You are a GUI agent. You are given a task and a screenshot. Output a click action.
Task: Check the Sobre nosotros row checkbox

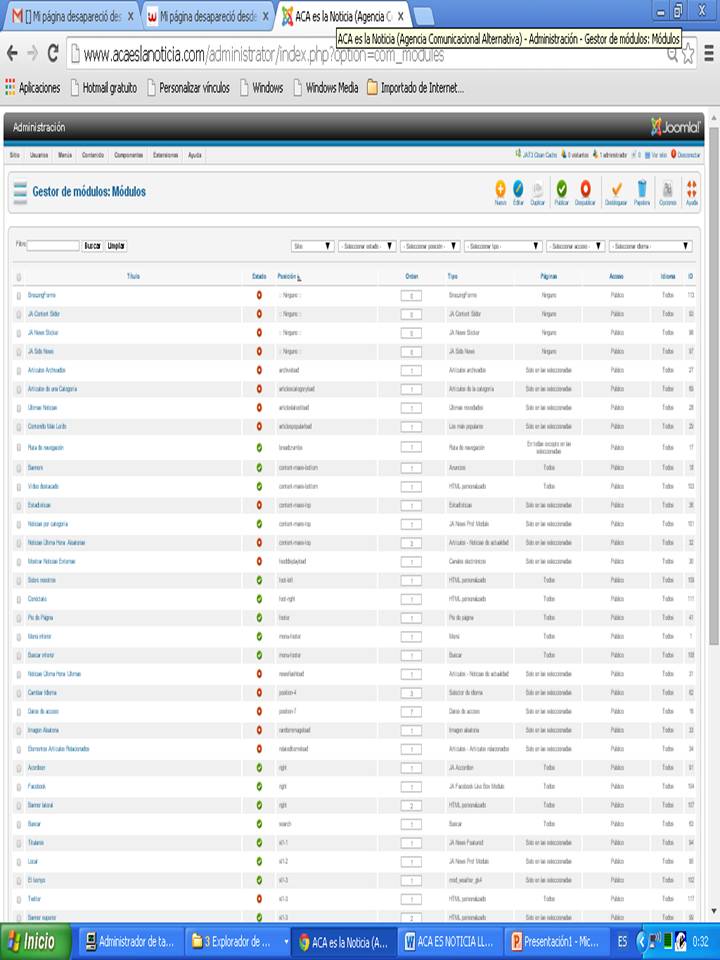[18, 580]
